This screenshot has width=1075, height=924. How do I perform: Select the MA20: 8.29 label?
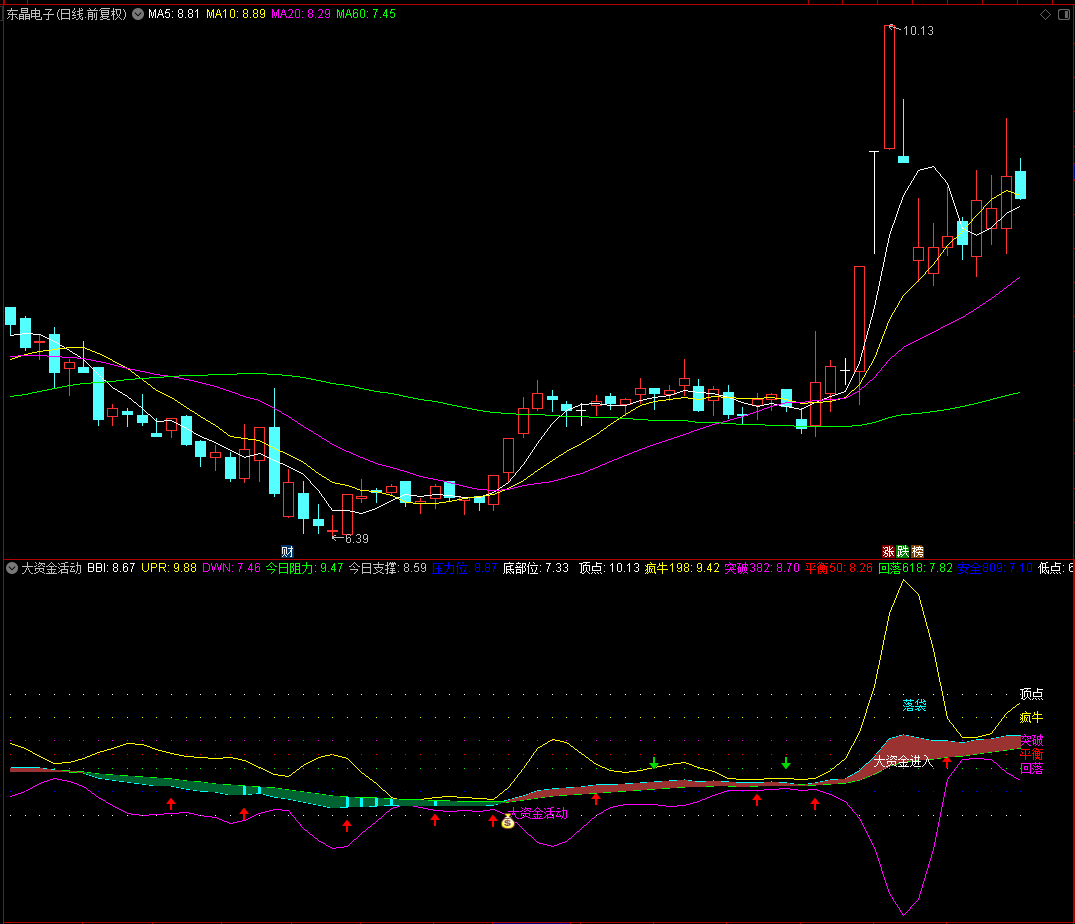[x=301, y=14]
